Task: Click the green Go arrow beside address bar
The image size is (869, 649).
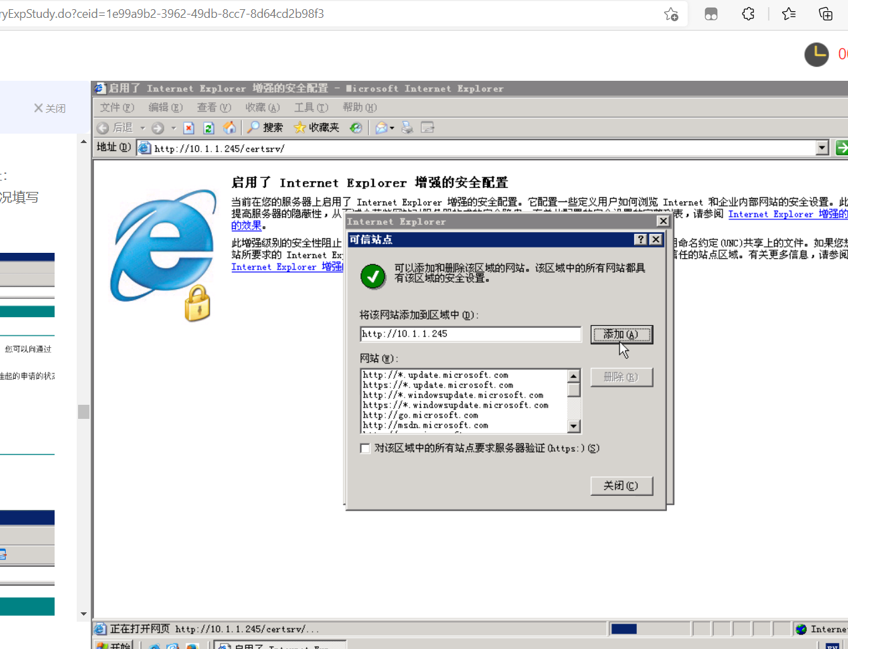Action: tap(841, 148)
